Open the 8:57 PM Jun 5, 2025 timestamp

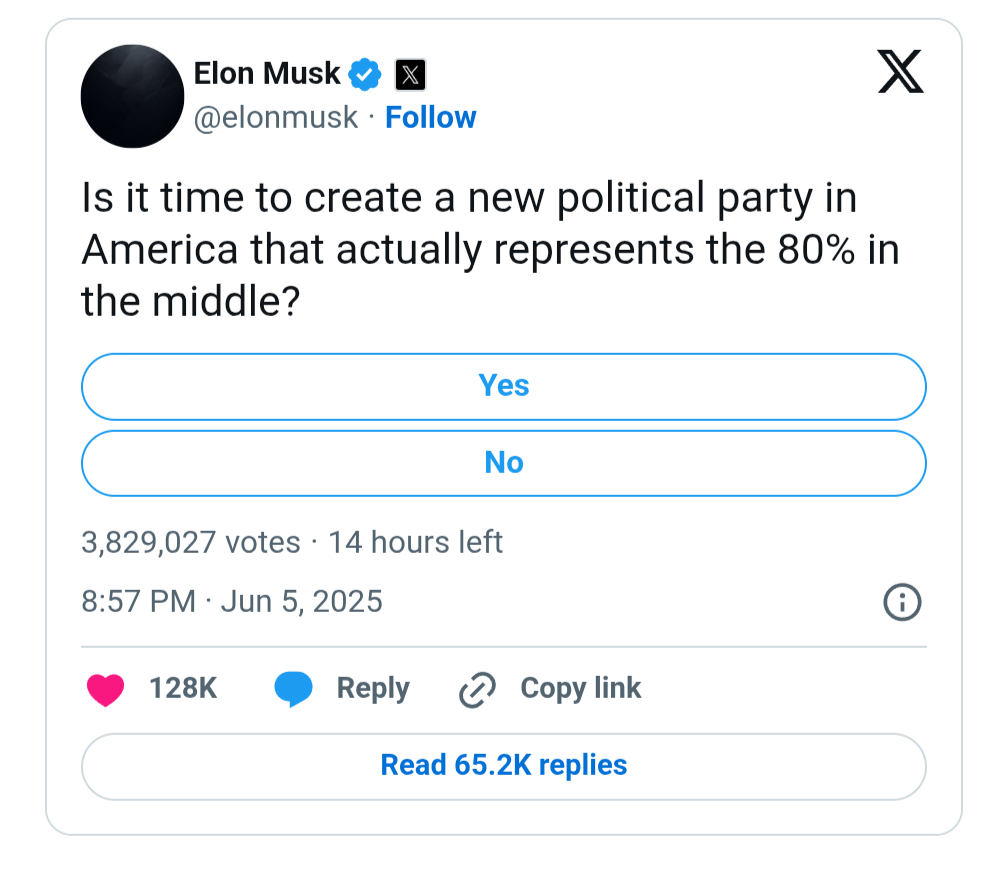click(232, 602)
